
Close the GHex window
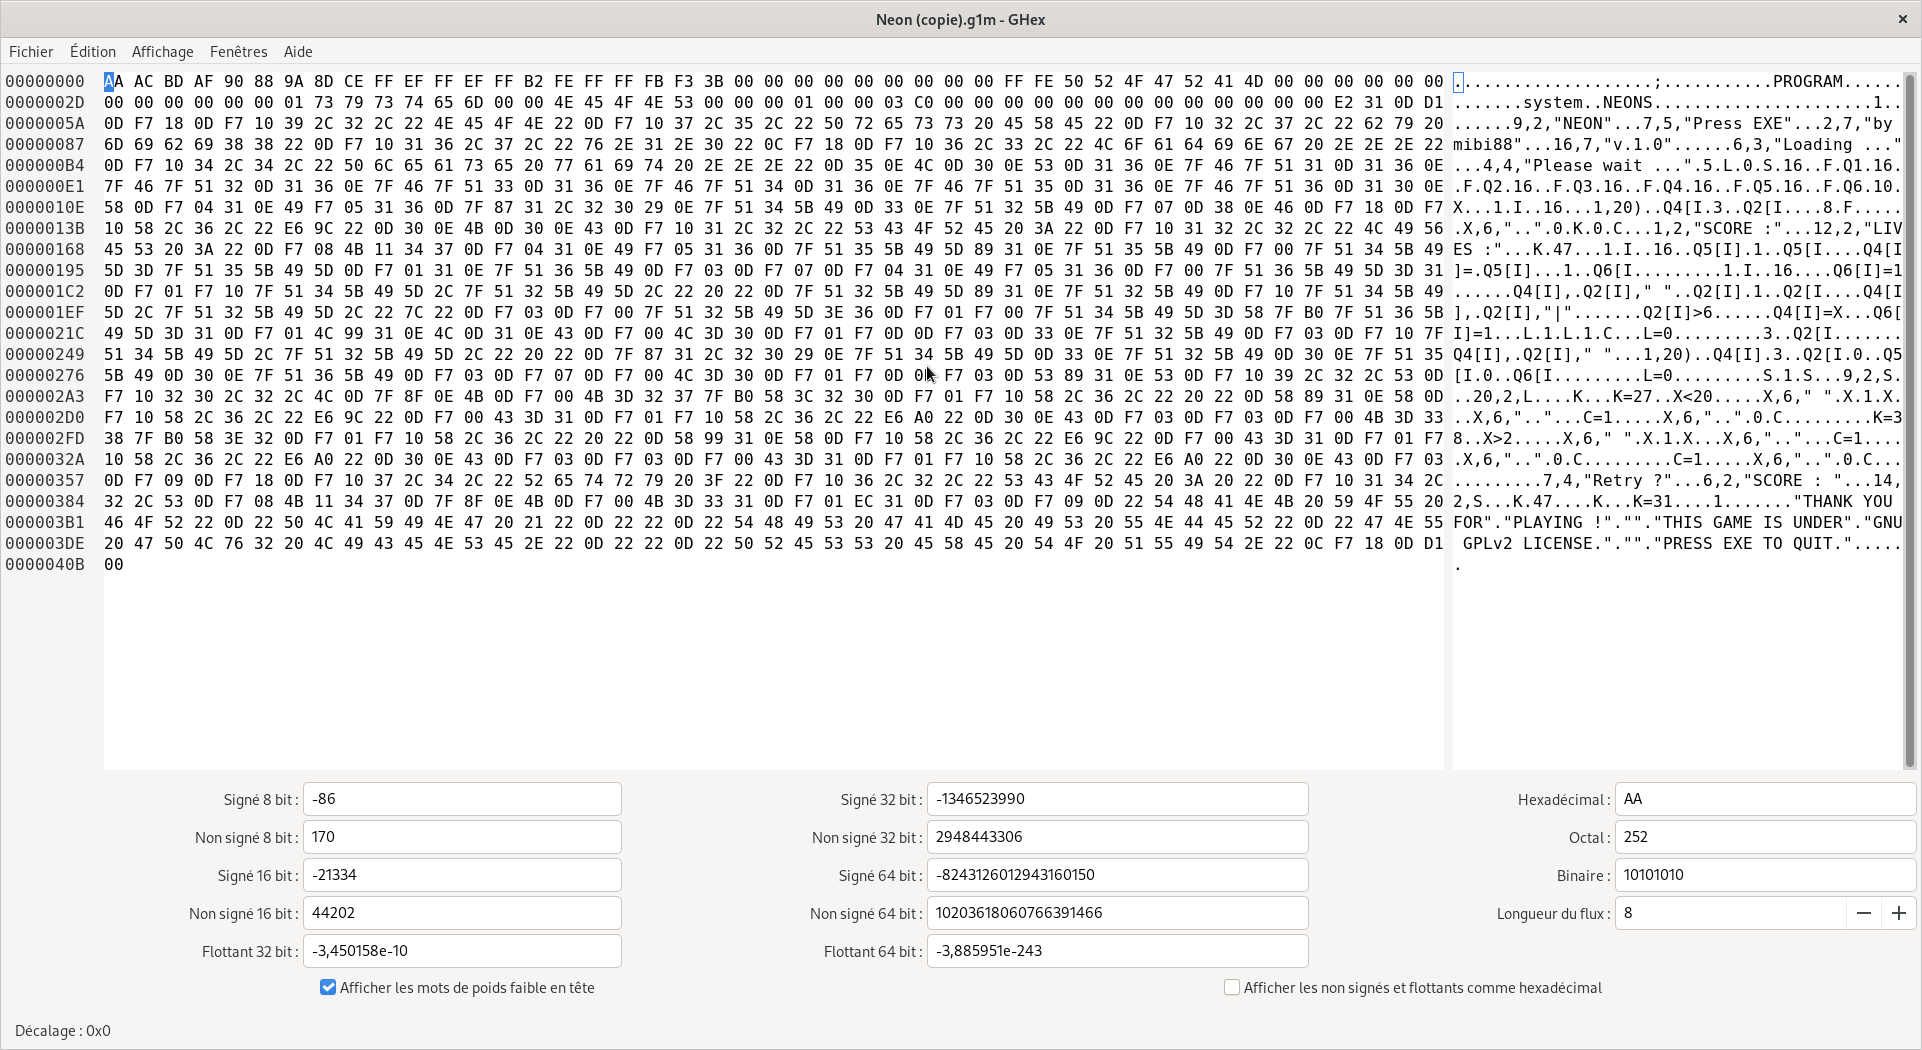click(1902, 19)
